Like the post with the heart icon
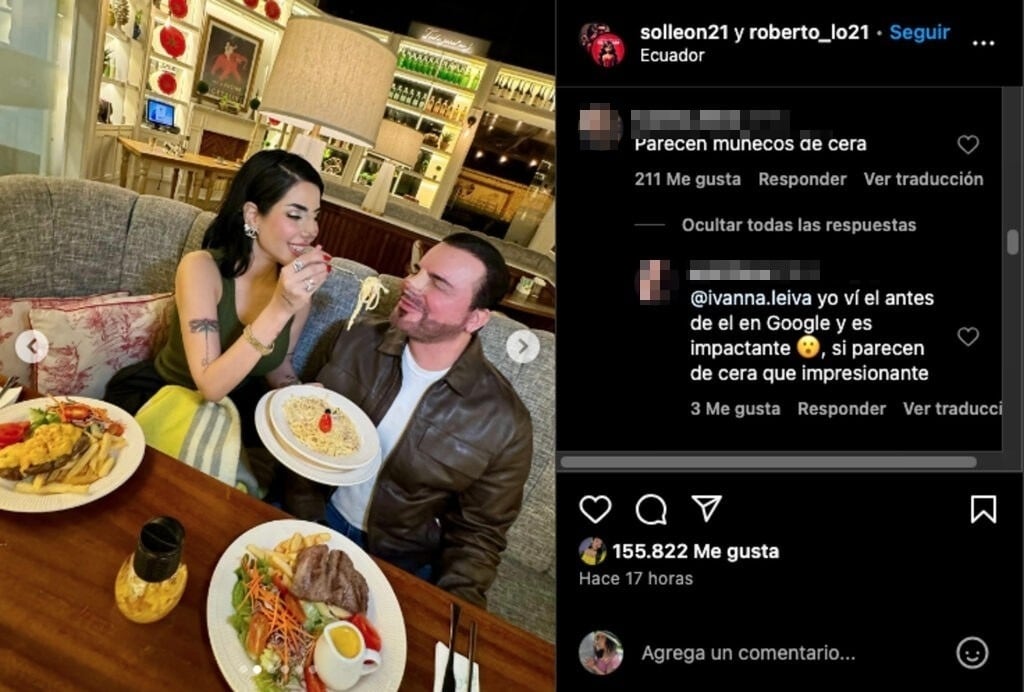This screenshot has height=692, width=1024. click(595, 509)
